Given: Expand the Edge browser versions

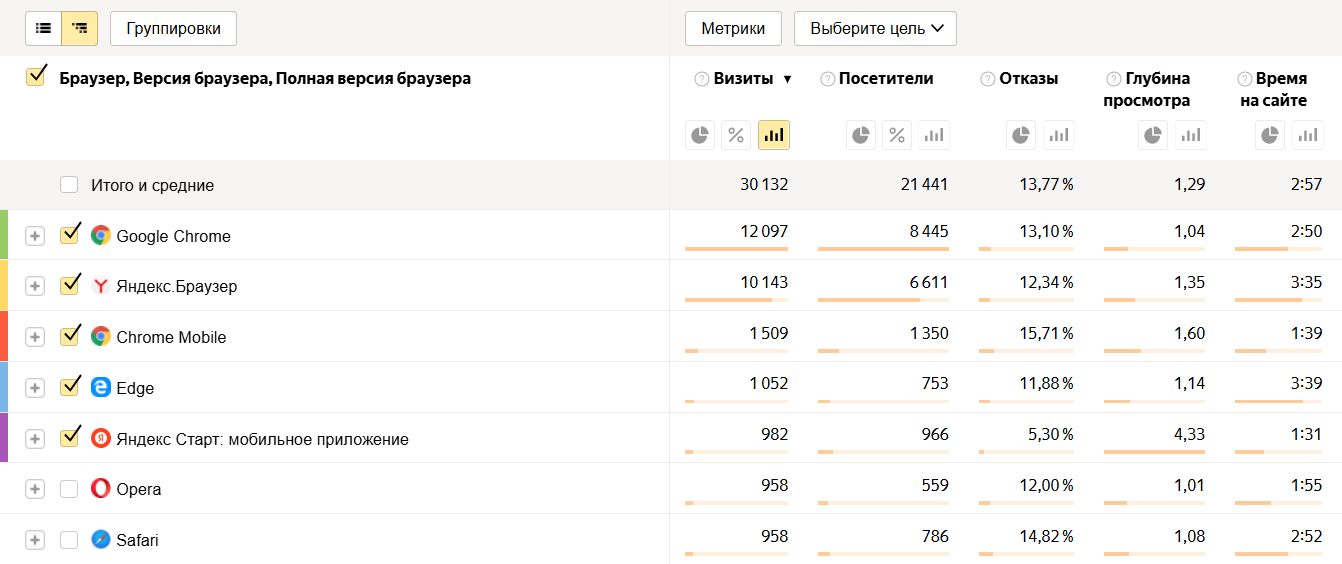Looking at the screenshot, I should [35, 388].
